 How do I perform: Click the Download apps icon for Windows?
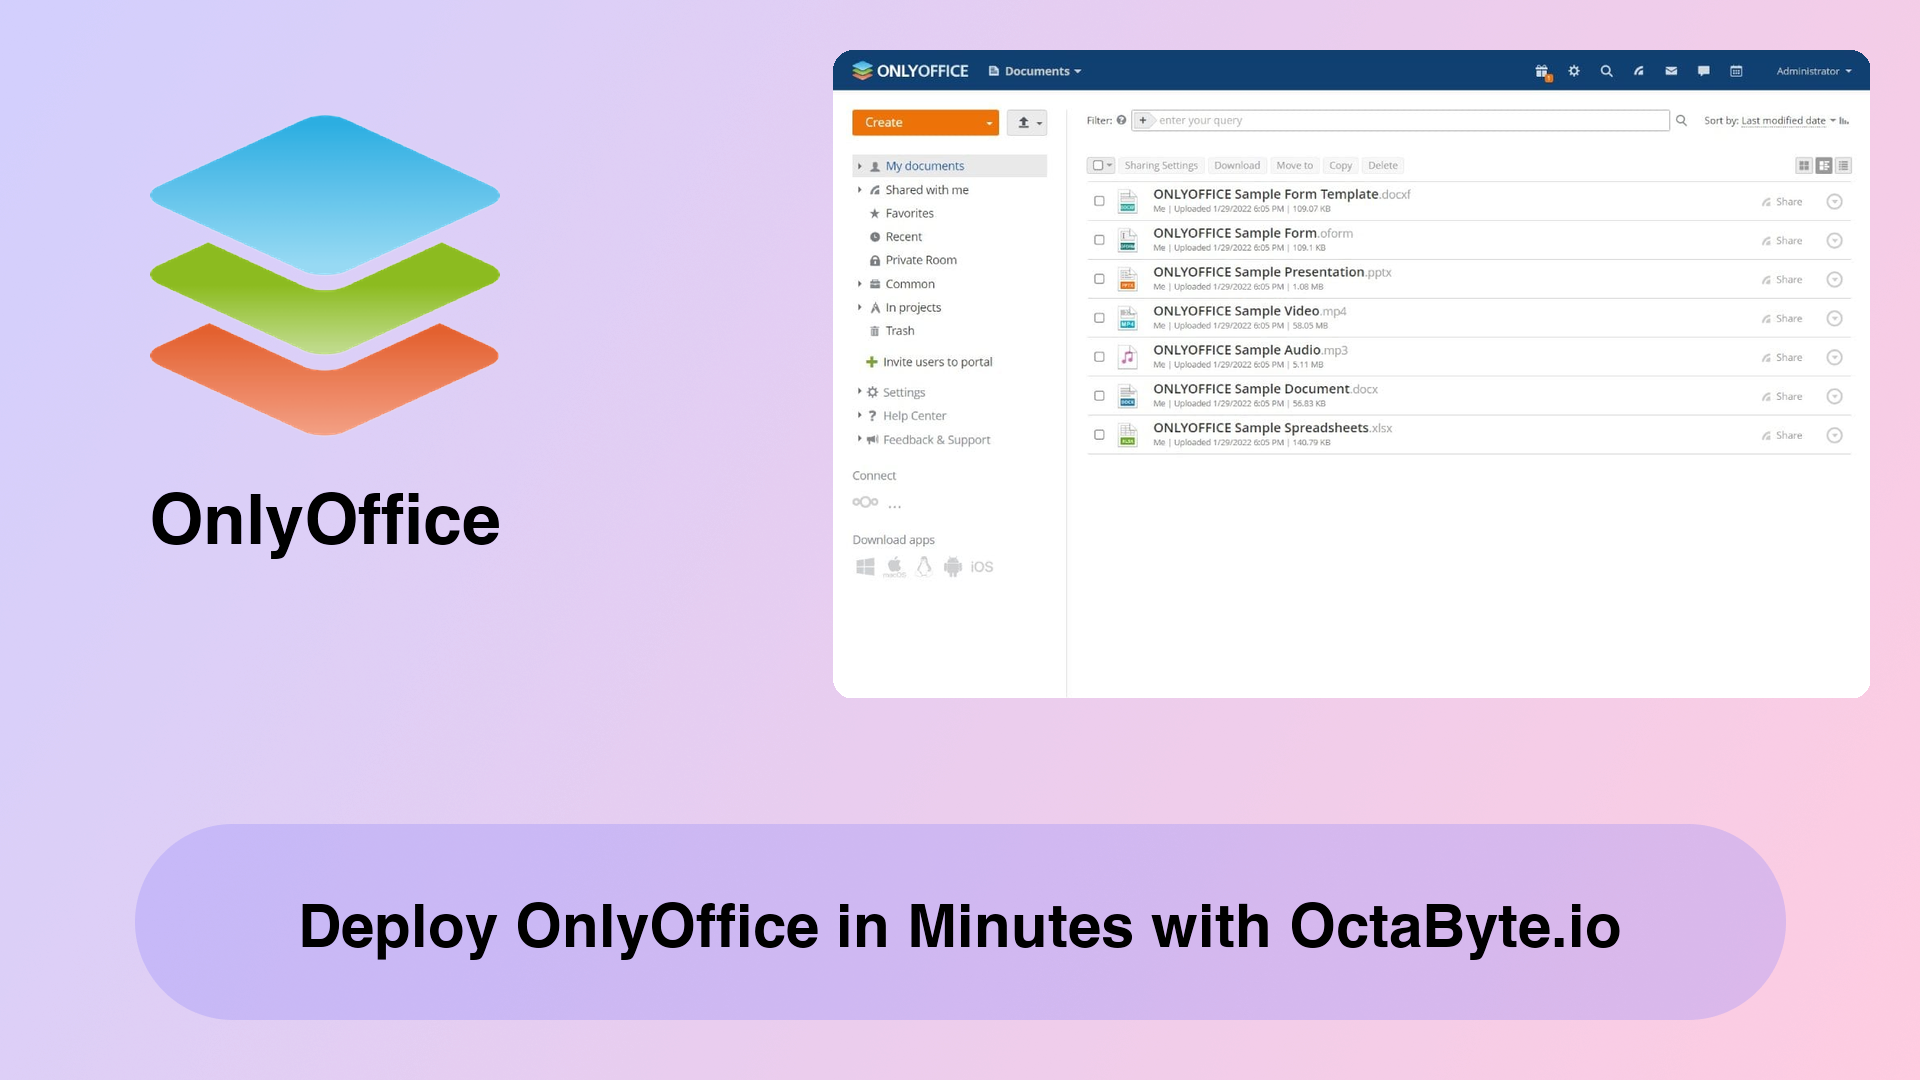tap(864, 567)
